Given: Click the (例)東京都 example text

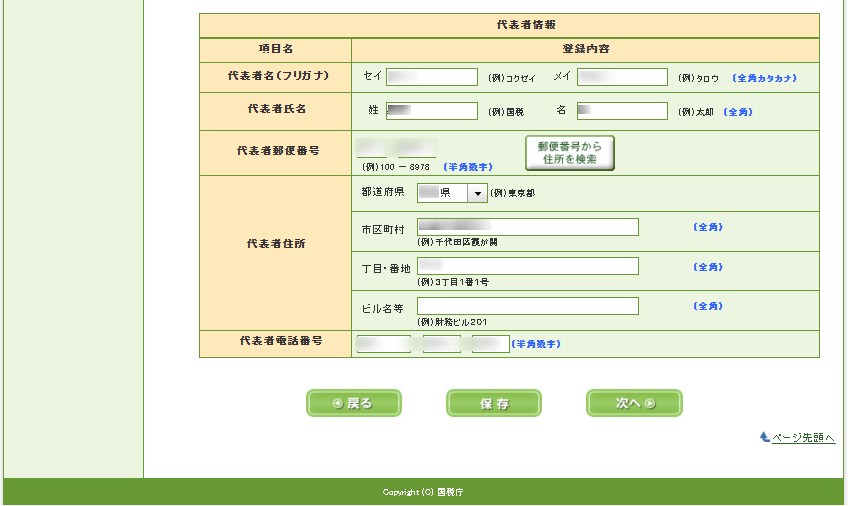Looking at the screenshot, I should click(513, 193).
